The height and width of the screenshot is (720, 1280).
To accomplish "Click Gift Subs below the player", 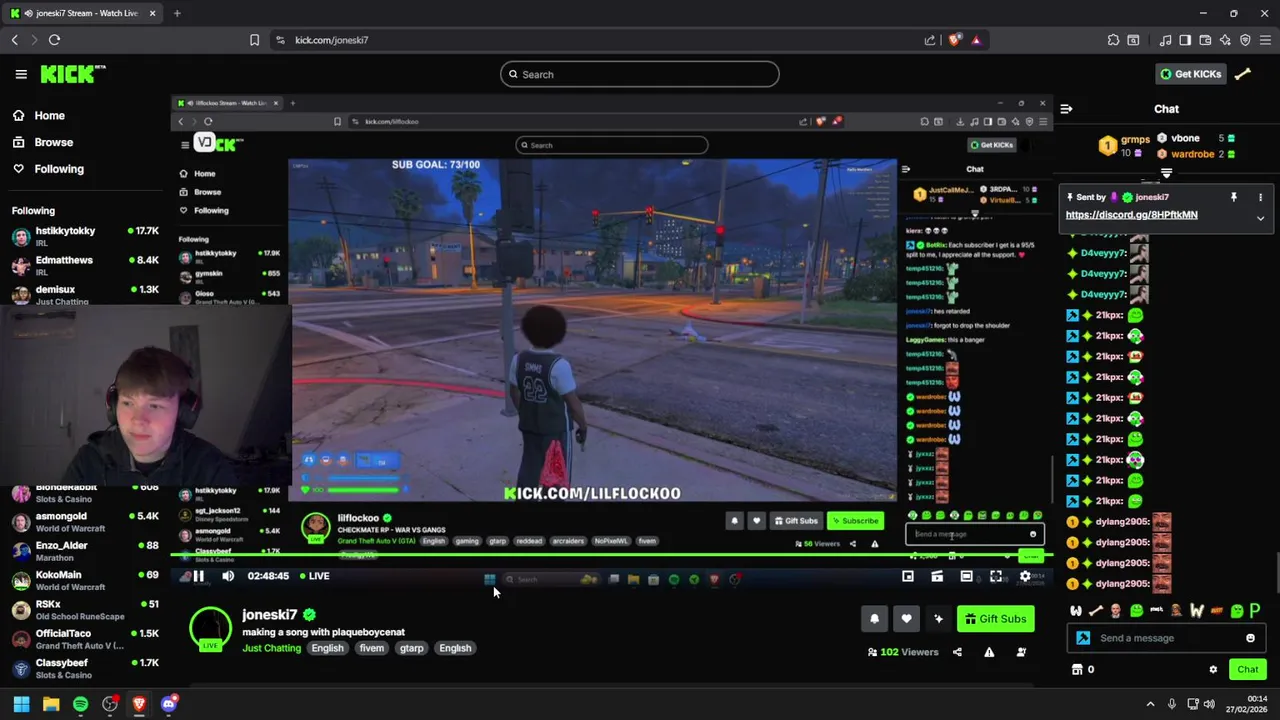I will 995,619.
